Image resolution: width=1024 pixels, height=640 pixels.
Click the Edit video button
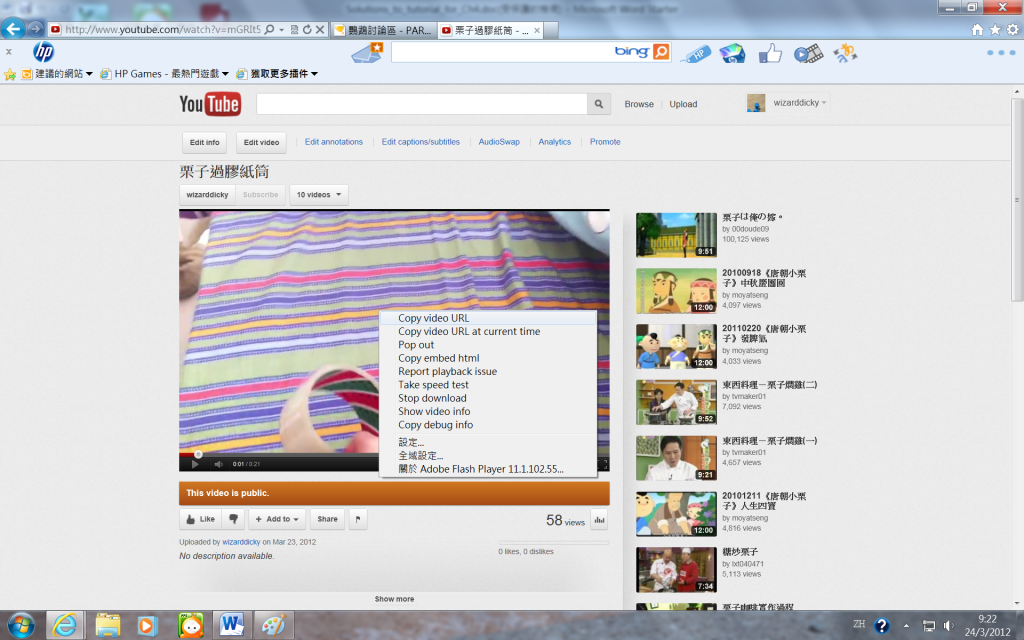(x=261, y=142)
